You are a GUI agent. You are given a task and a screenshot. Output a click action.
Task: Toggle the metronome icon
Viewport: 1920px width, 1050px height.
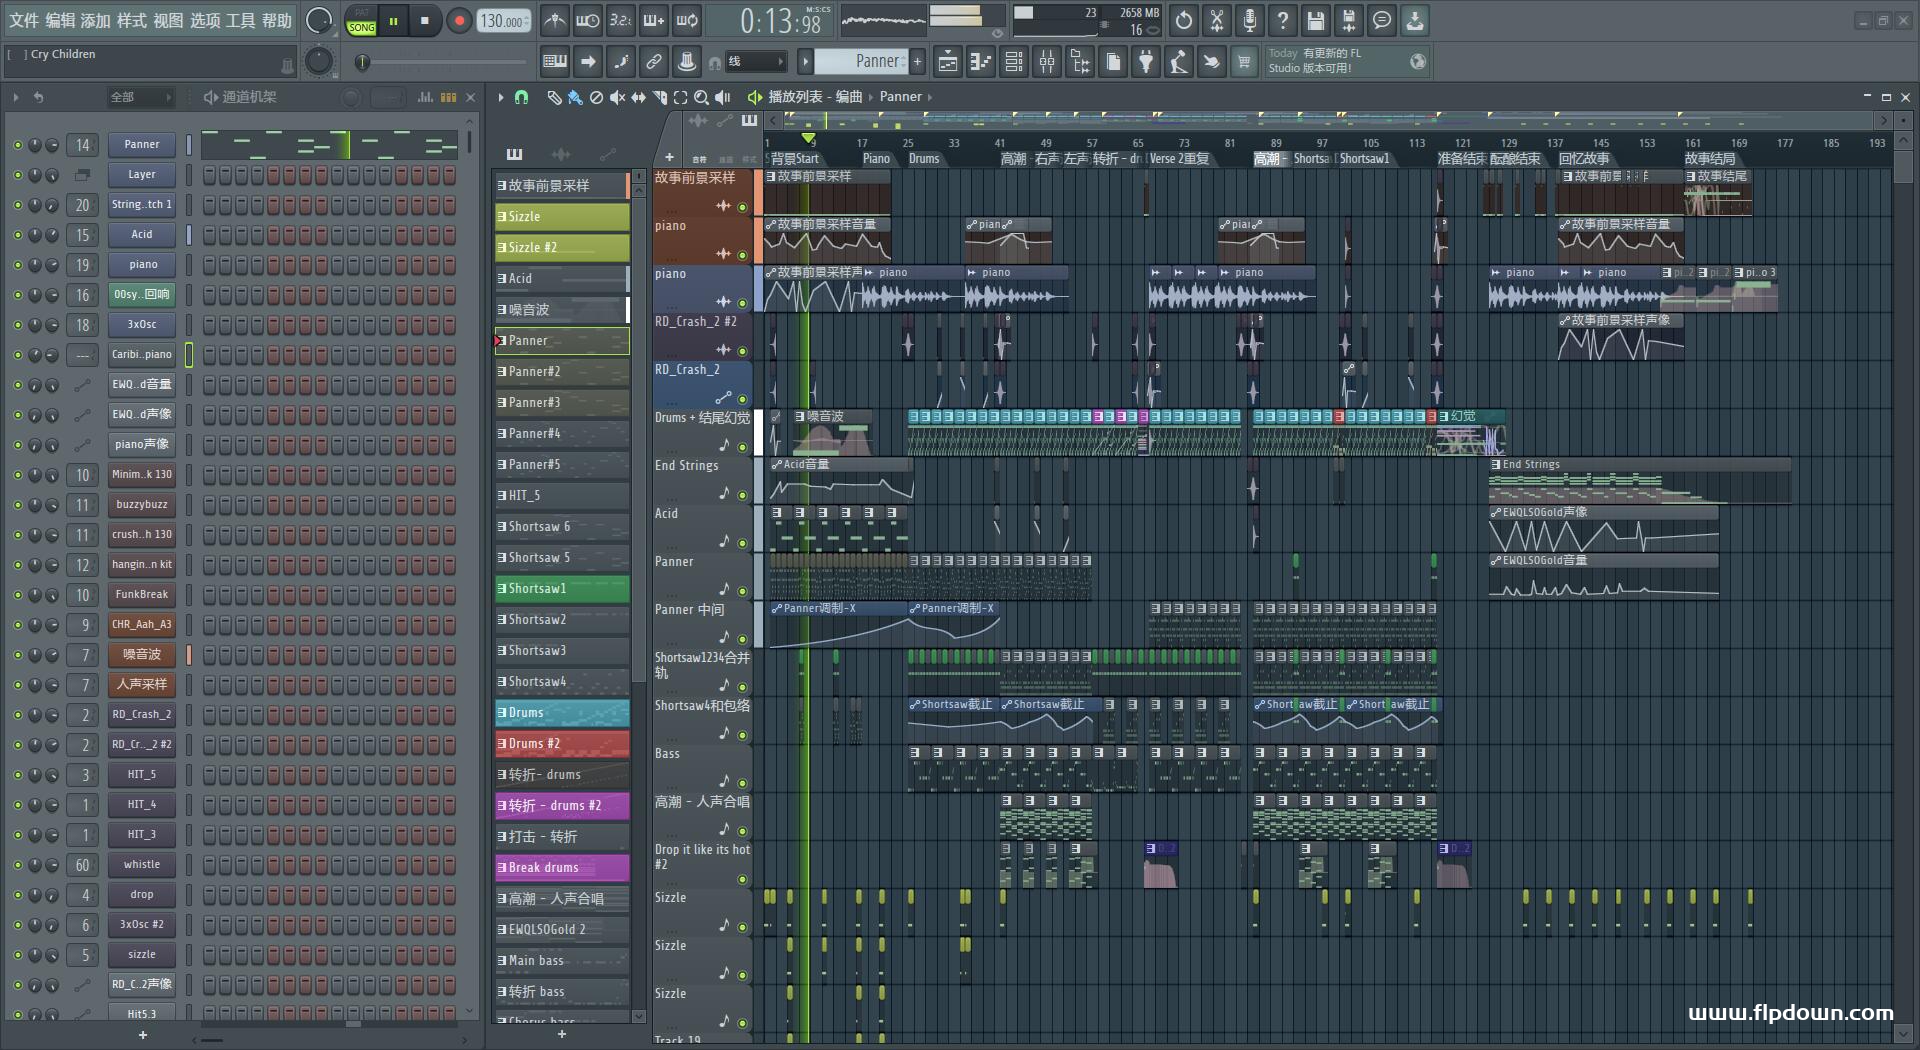[555, 20]
